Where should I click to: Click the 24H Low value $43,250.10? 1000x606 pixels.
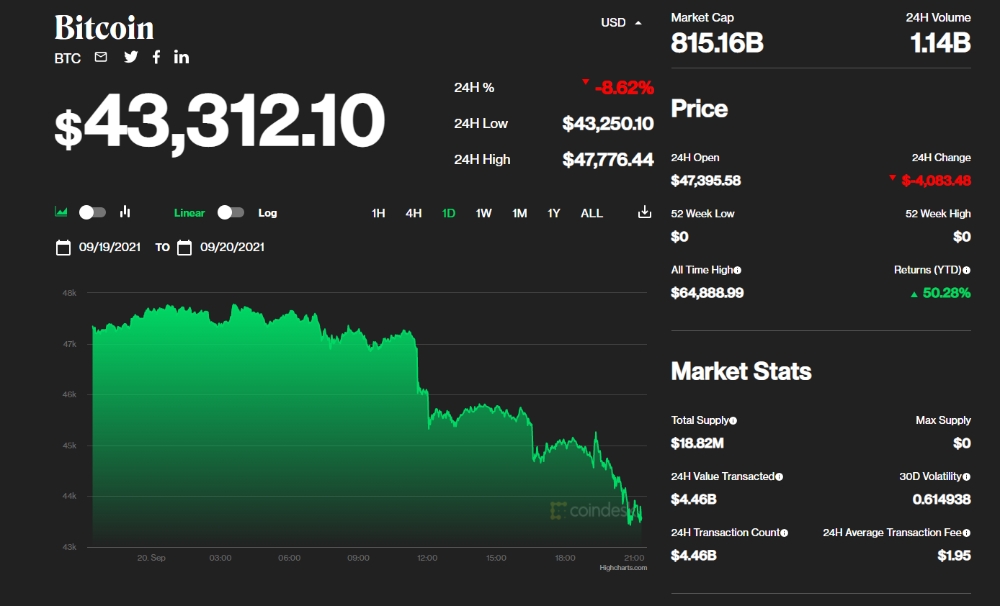pyautogui.click(x=608, y=123)
